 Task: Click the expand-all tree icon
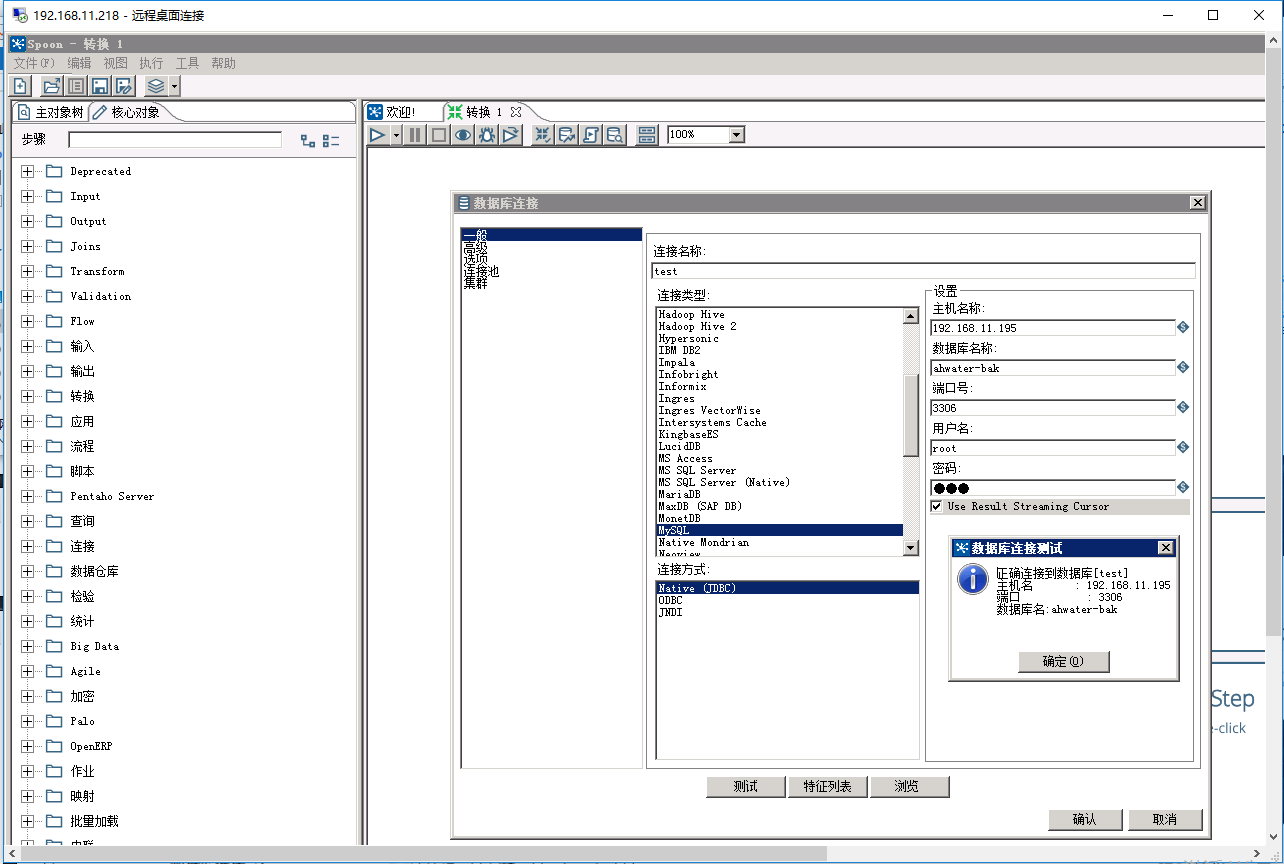point(308,141)
